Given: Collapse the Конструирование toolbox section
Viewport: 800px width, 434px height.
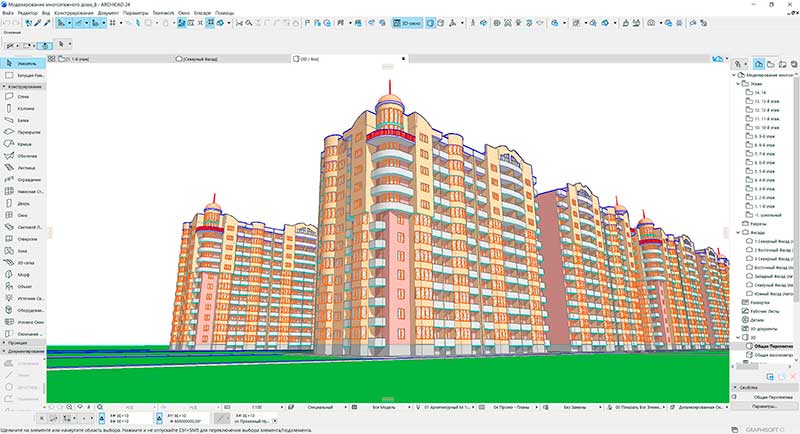Looking at the screenshot, I should 22,86.
